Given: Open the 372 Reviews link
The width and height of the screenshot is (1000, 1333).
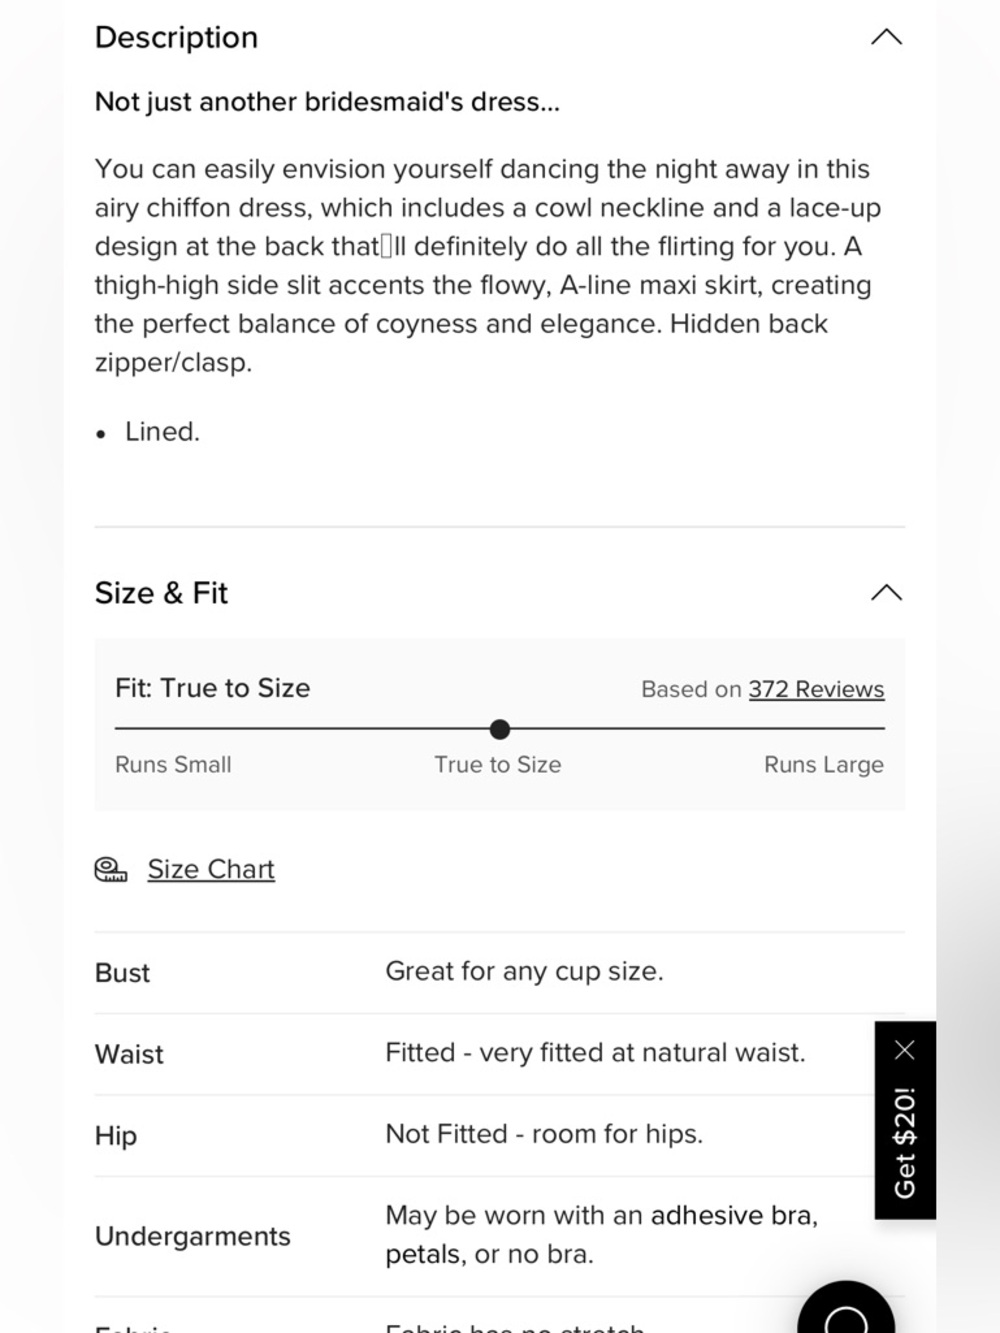Looking at the screenshot, I should pyautogui.click(x=816, y=689).
